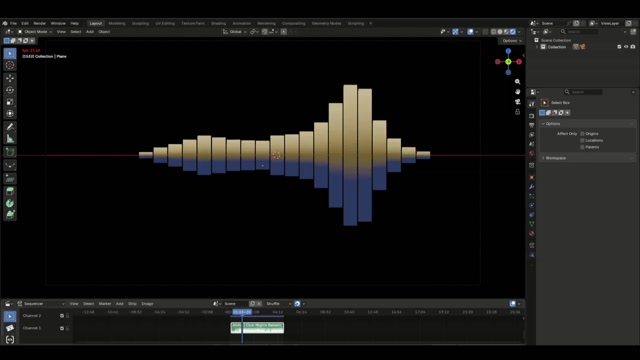Screen dimensions: 640x360
Task: Toggle Collection render camera icon in outliner
Action: 633,47
